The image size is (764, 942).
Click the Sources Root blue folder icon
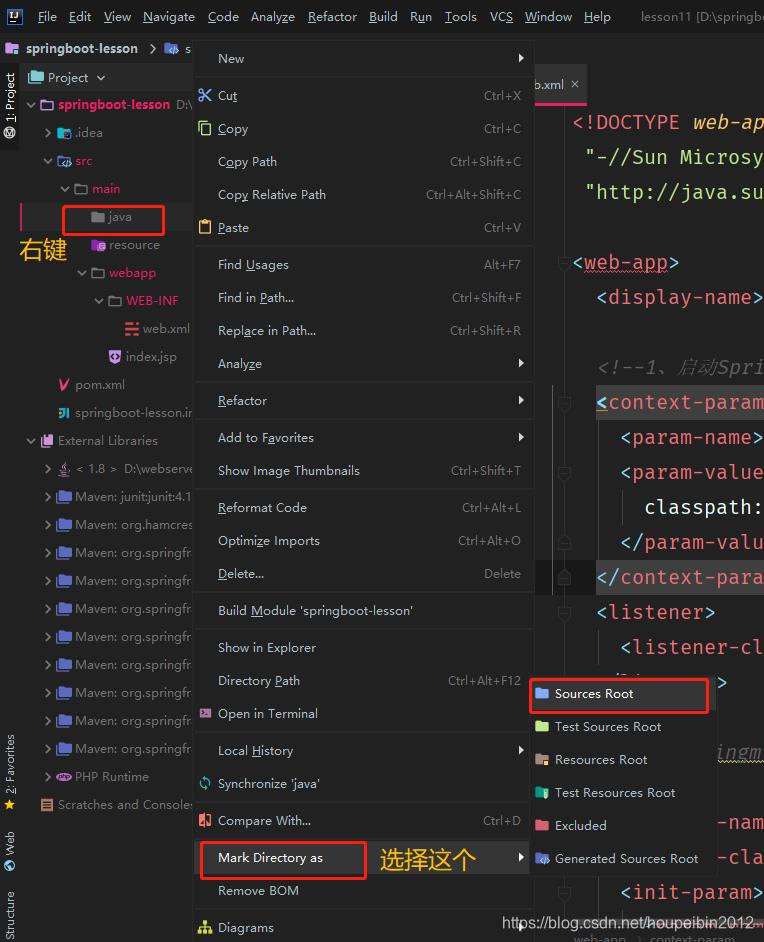tap(542, 693)
